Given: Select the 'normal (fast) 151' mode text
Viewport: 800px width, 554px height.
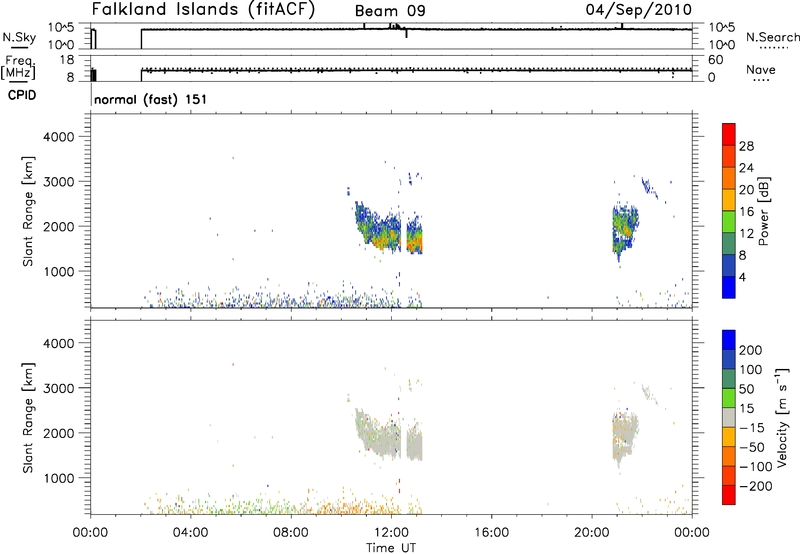Looking at the screenshot, I should pos(151,99).
